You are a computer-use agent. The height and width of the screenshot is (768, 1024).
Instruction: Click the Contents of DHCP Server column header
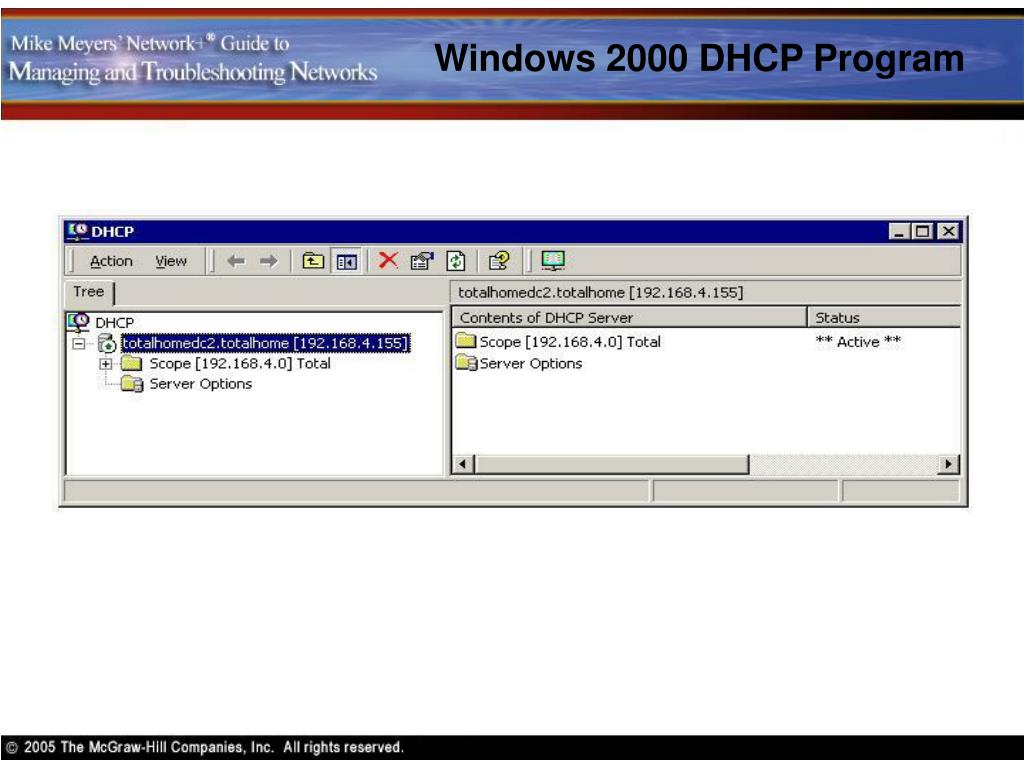pos(630,317)
